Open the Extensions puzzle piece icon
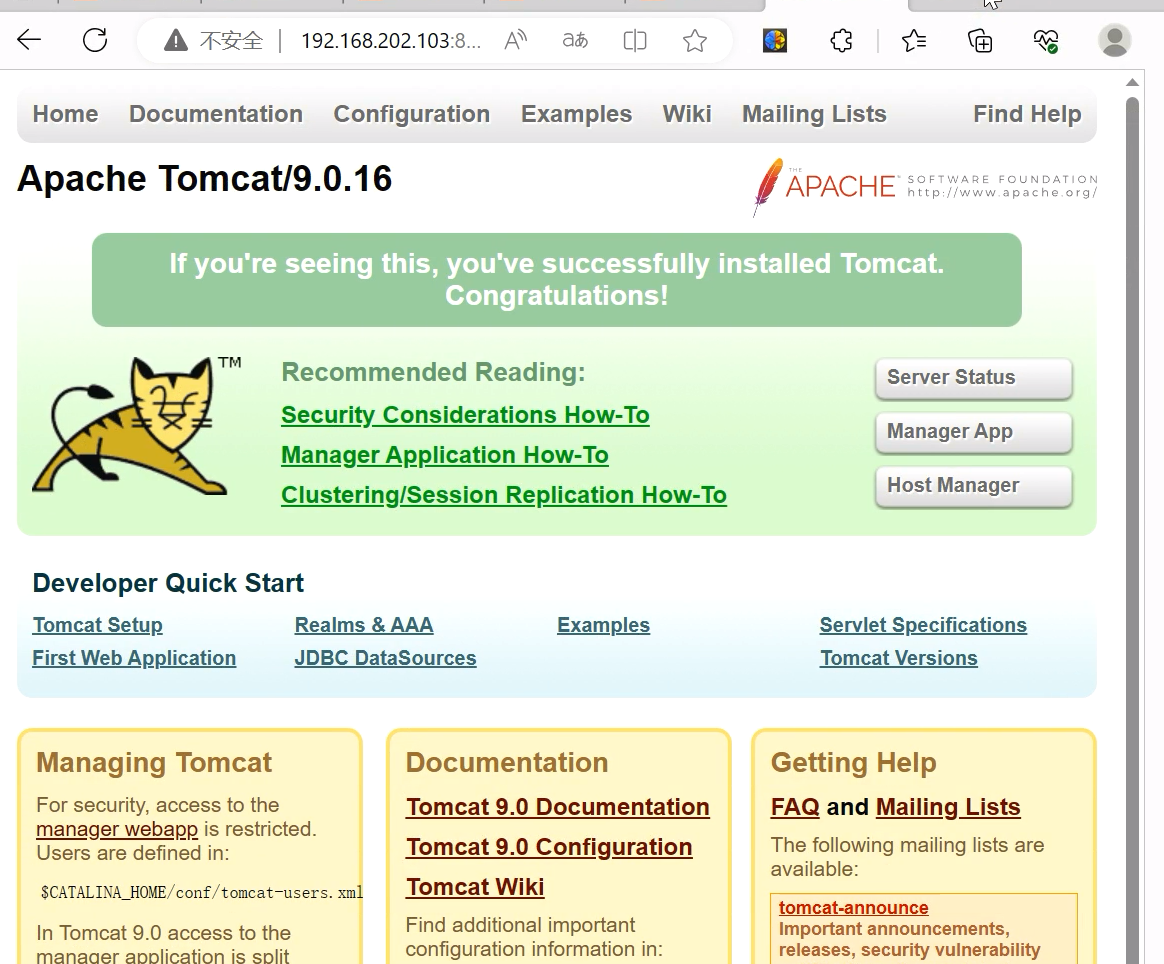Viewport: 1164px width, 964px height. tap(841, 40)
